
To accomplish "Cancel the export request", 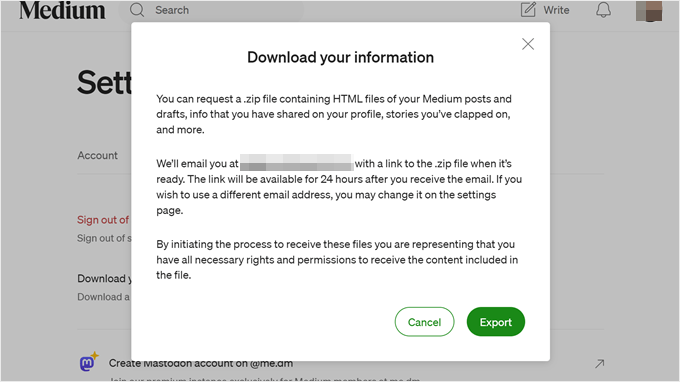I will click(424, 322).
